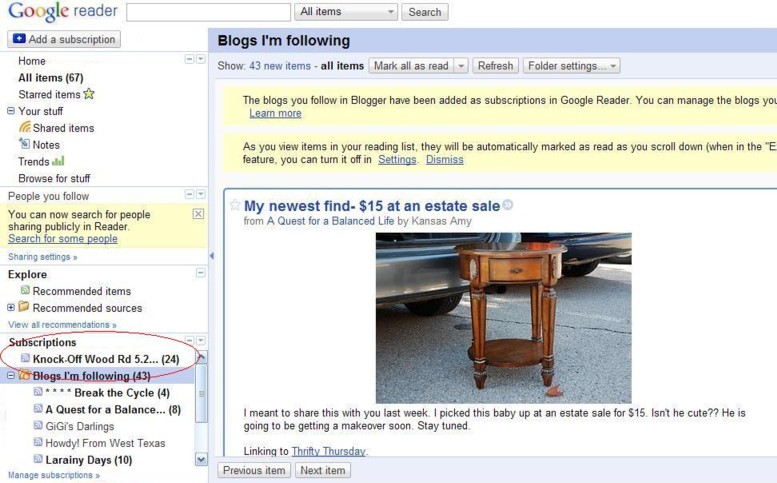Open the All items search scope dropdown
This screenshot has width=777, height=483.
[346, 12]
